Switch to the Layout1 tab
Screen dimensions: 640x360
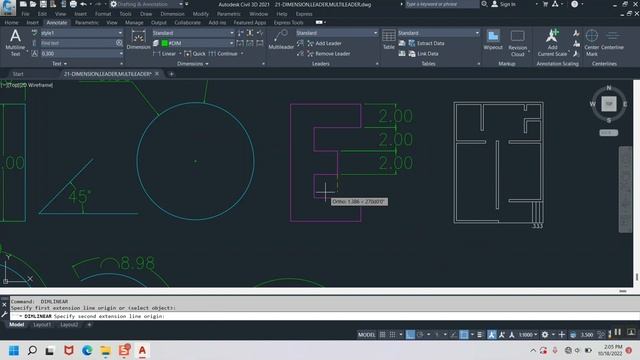coord(42,324)
